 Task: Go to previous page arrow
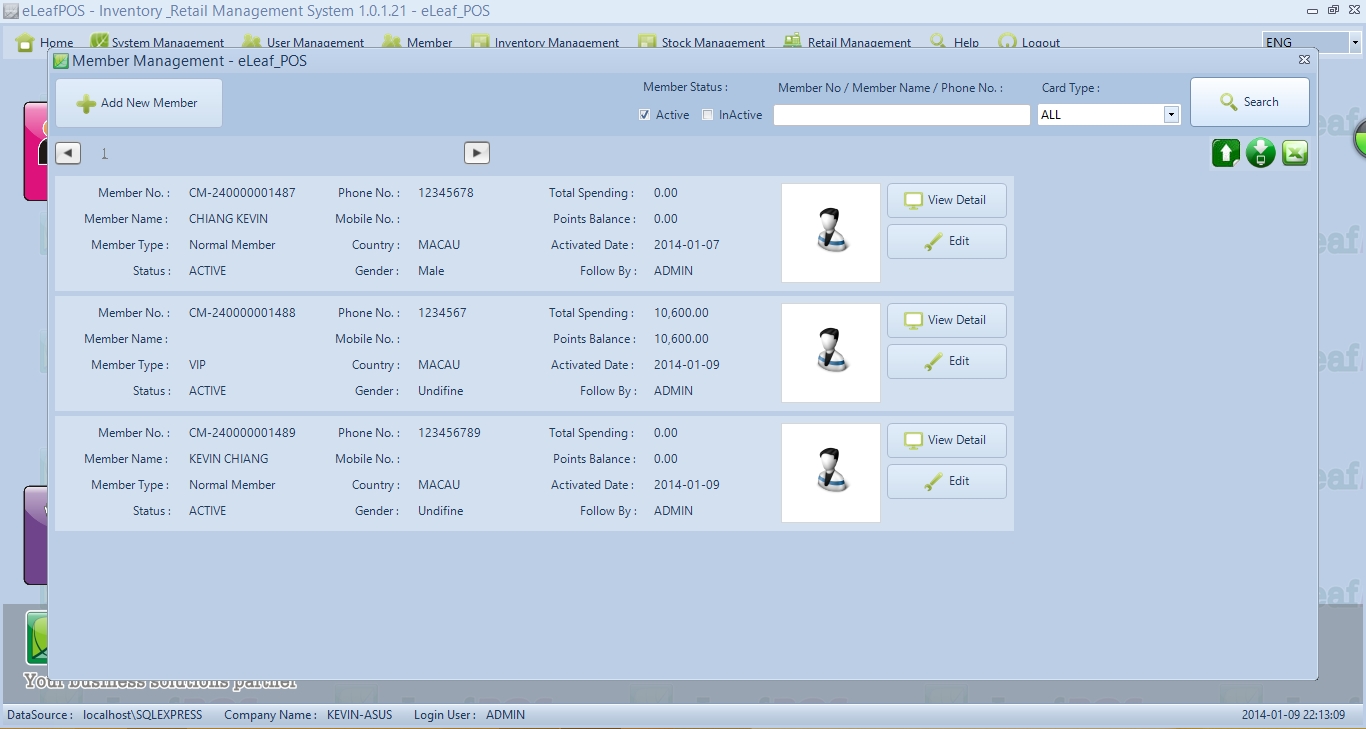pyautogui.click(x=68, y=153)
